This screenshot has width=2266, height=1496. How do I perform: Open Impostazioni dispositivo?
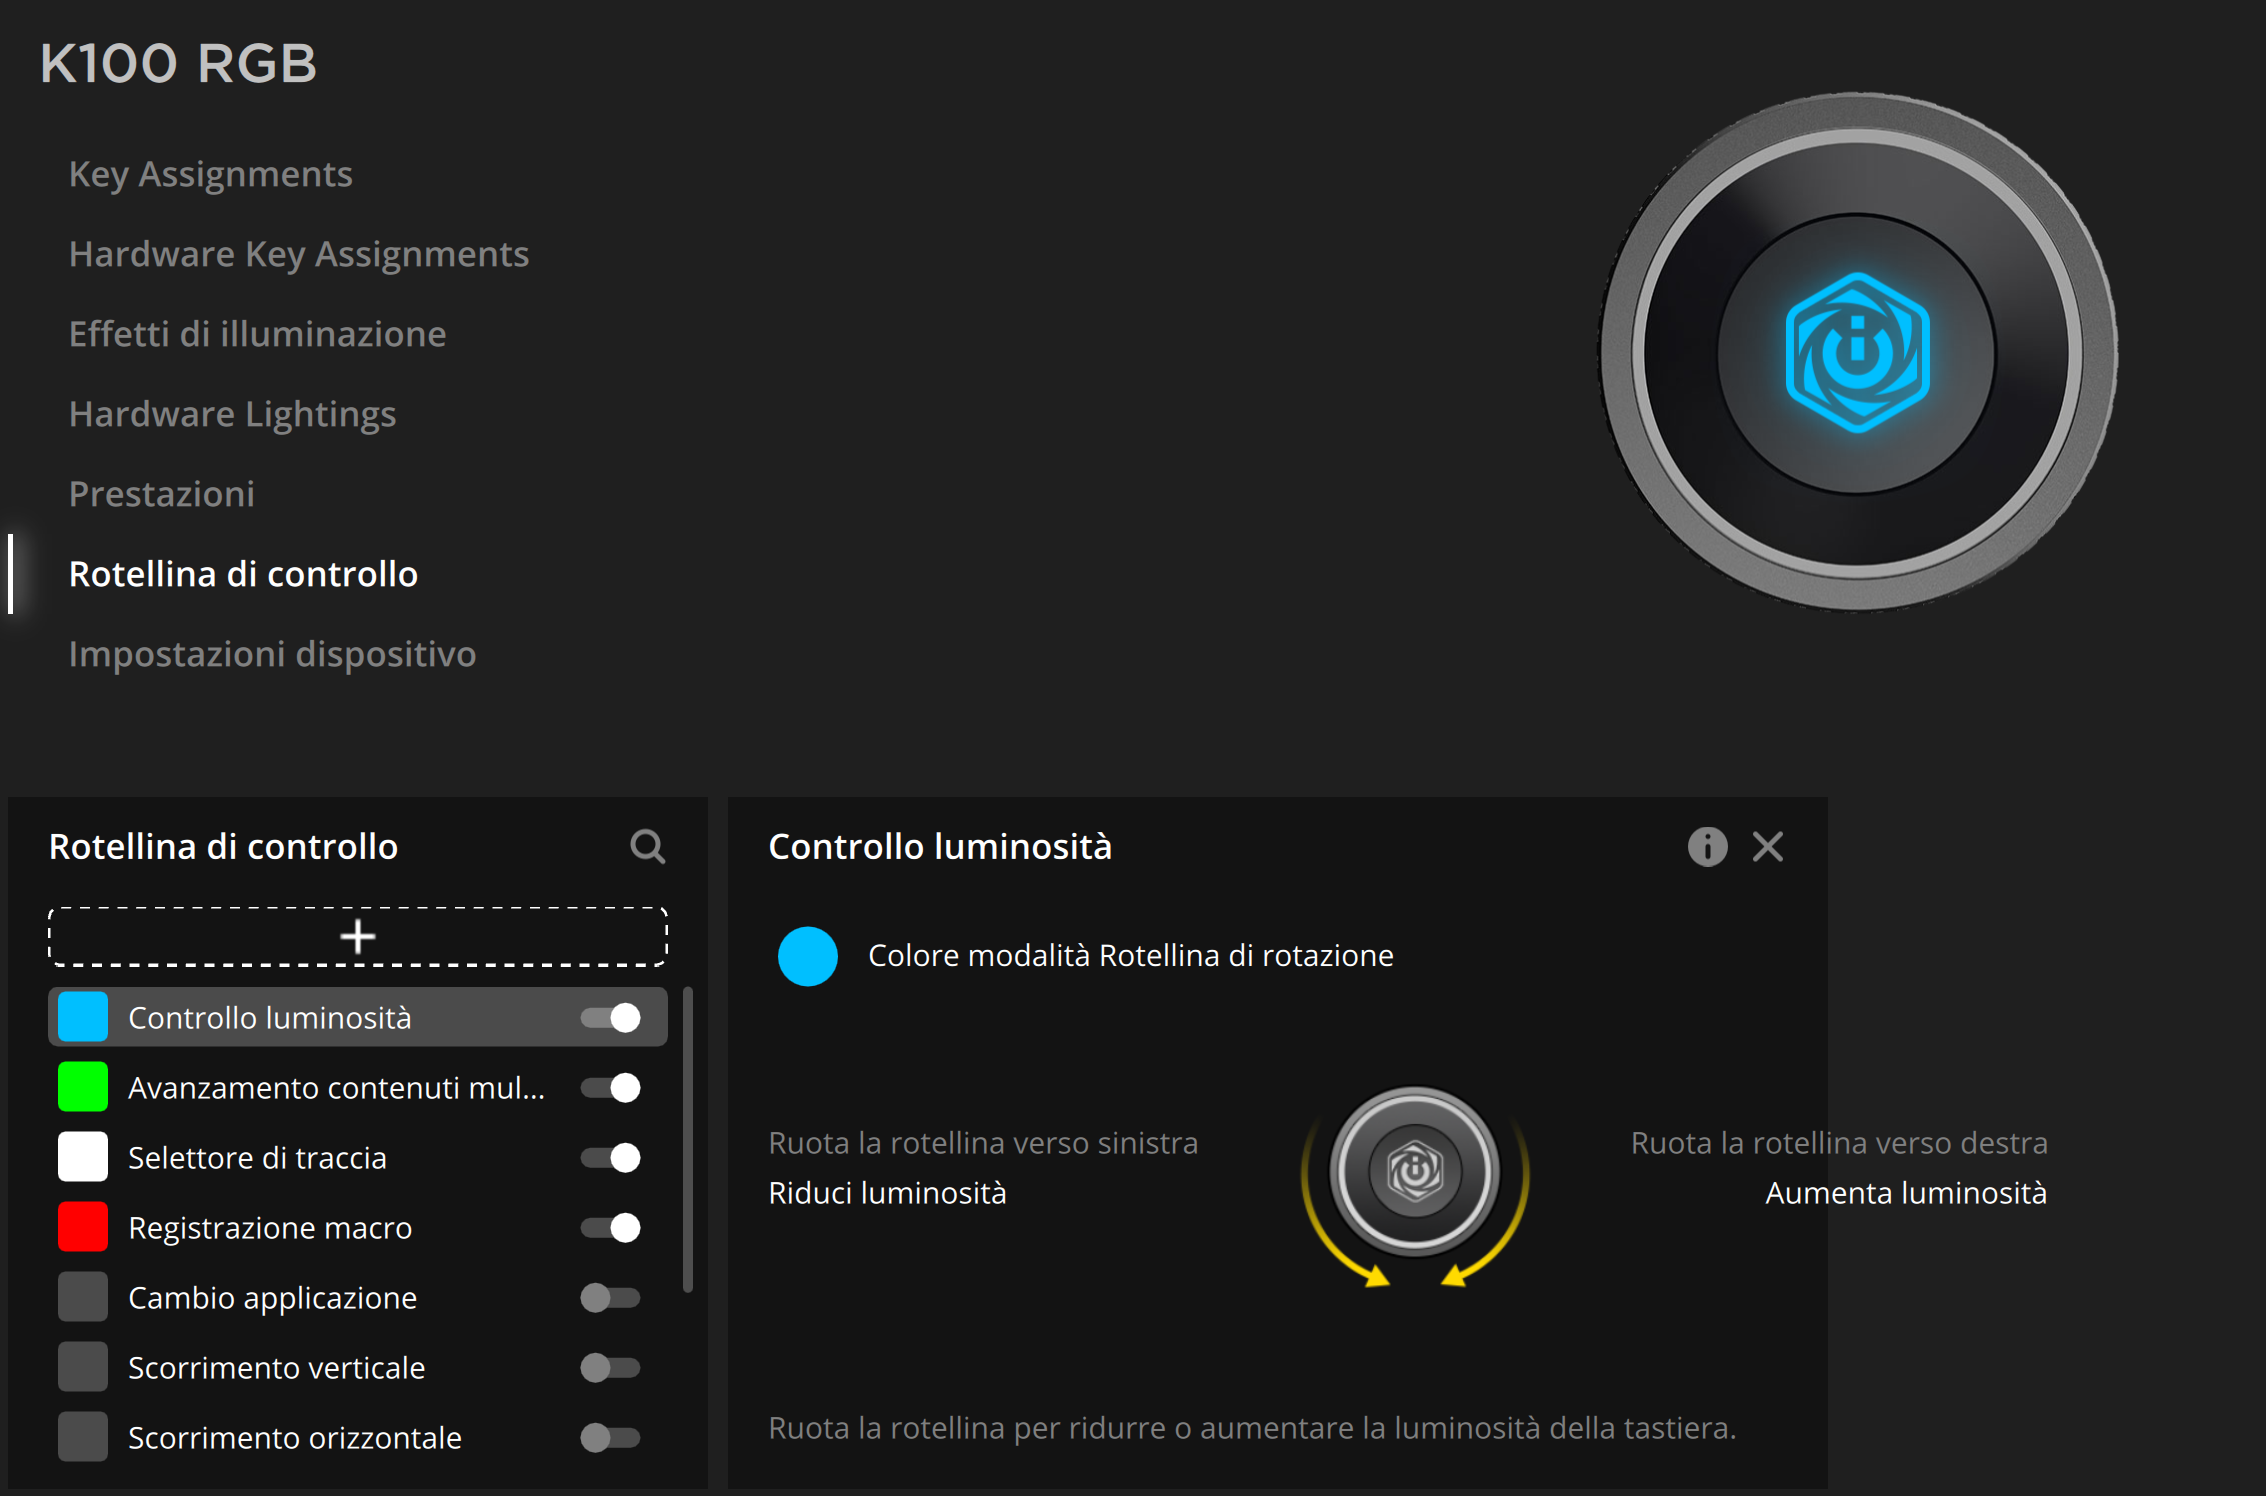[272, 654]
